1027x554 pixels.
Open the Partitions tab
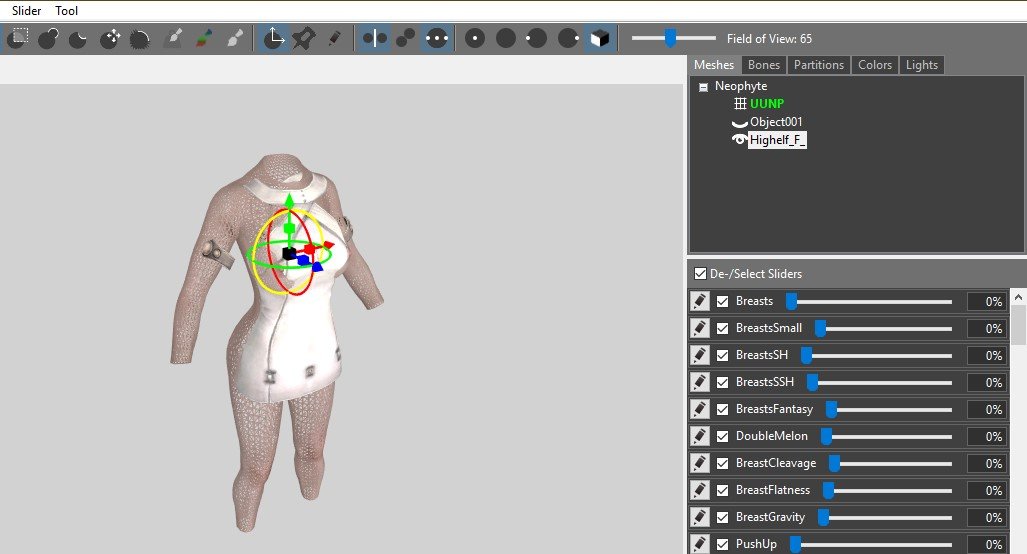pyautogui.click(x=818, y=65)
